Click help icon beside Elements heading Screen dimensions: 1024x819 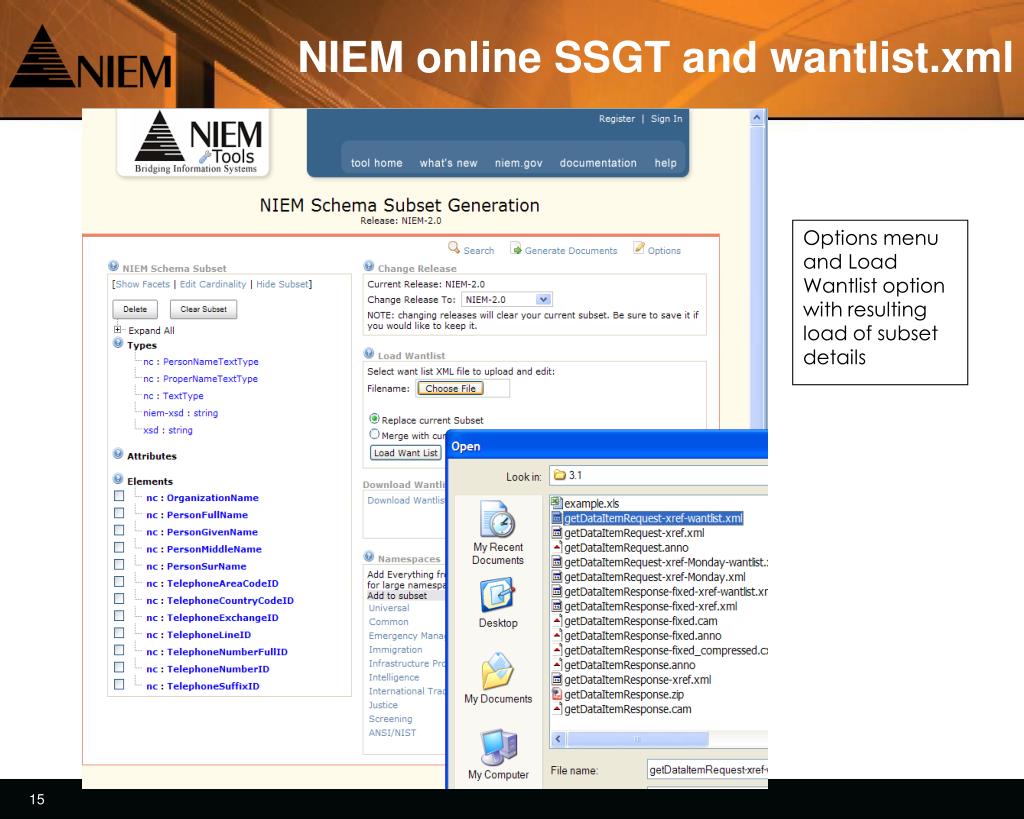click(x=118, y=479)
